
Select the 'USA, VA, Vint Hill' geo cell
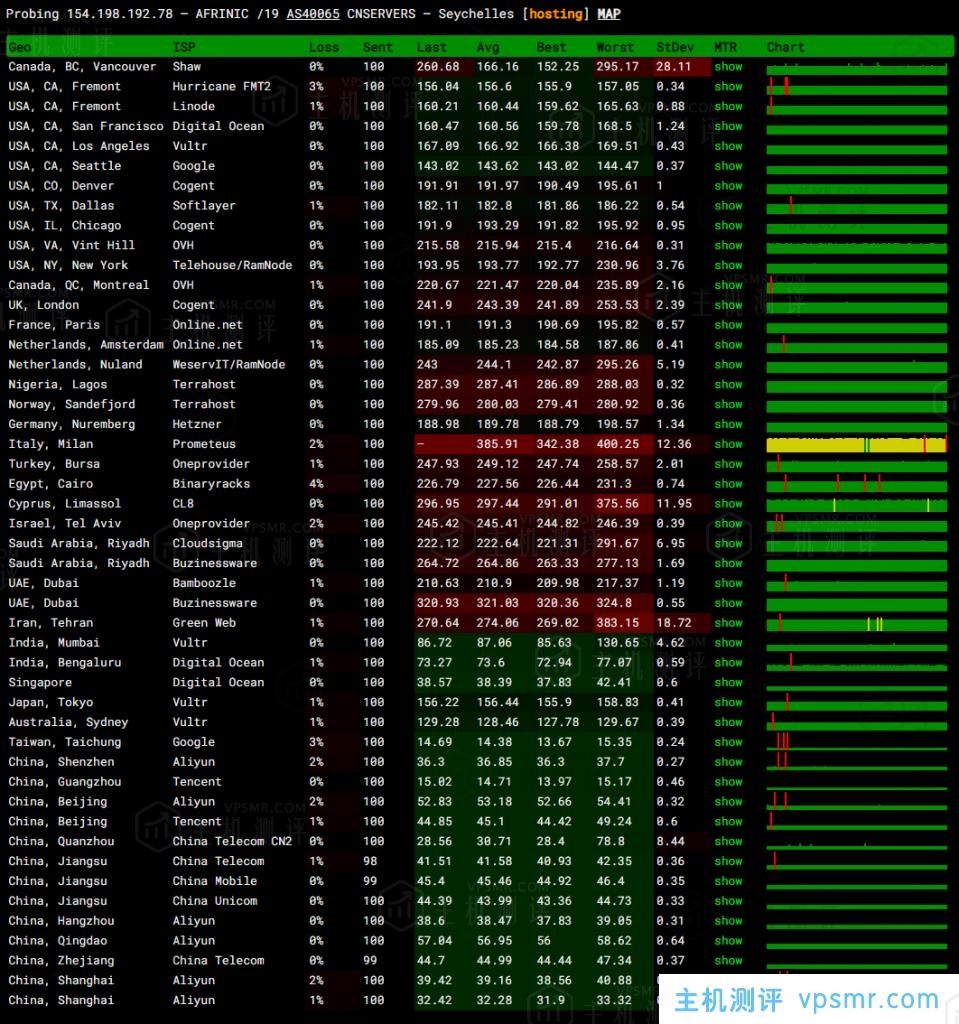click(x=71, y=246)
